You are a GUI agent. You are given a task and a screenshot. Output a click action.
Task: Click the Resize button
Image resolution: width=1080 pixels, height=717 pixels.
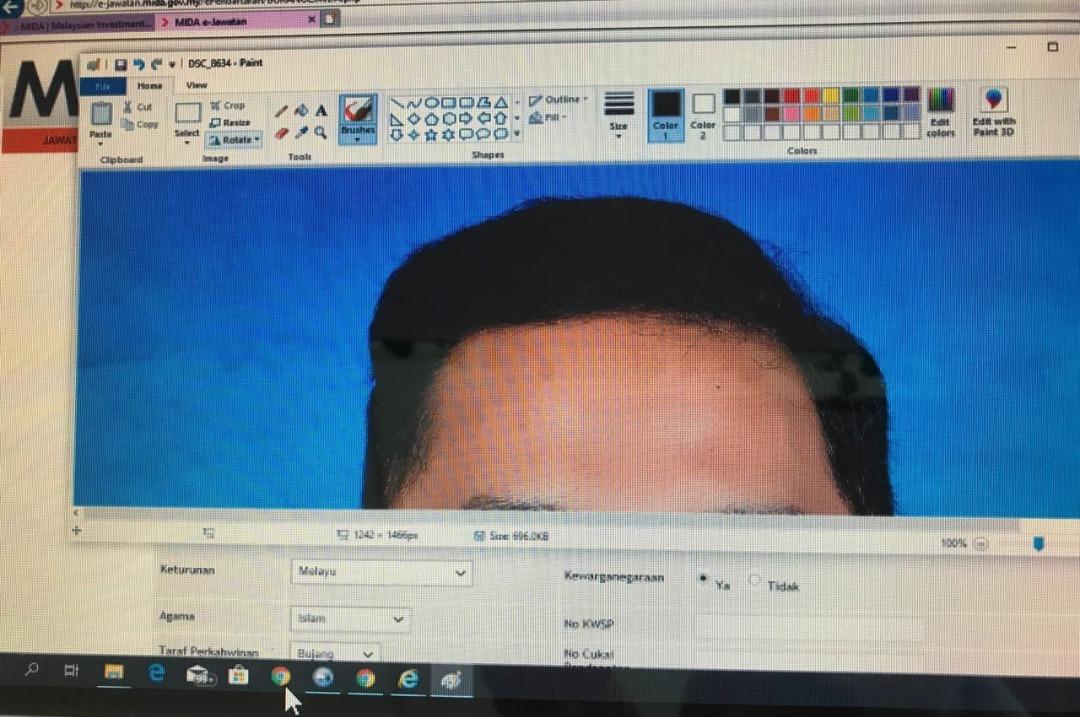click(x=230, y=122)
